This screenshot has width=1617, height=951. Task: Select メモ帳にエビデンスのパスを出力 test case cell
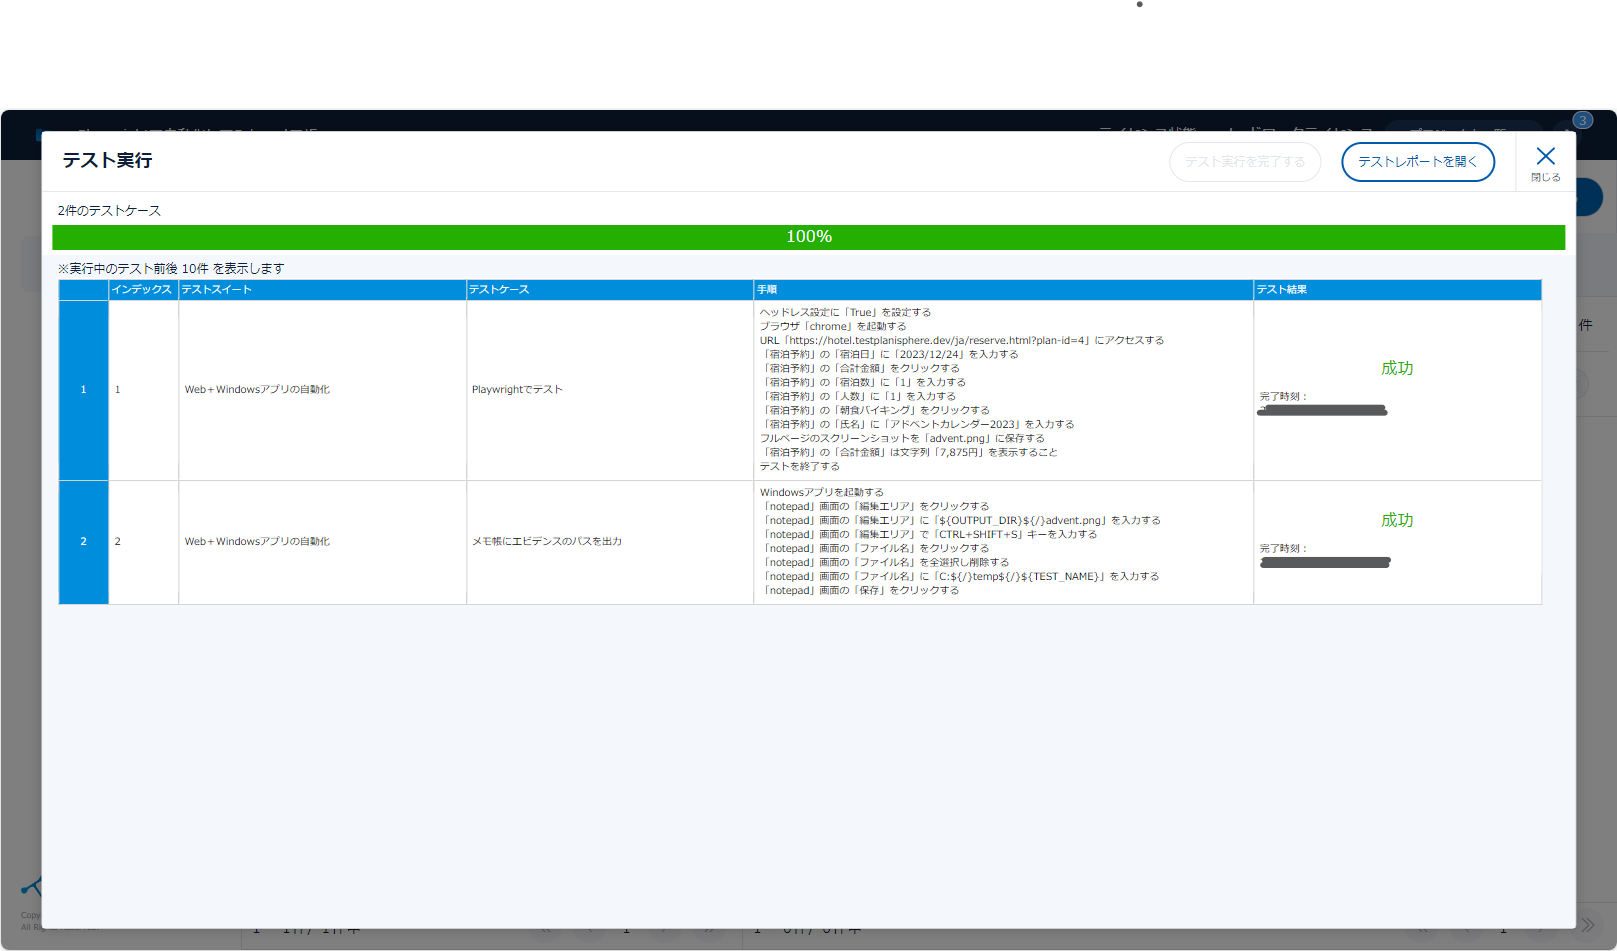coord(610,542)
